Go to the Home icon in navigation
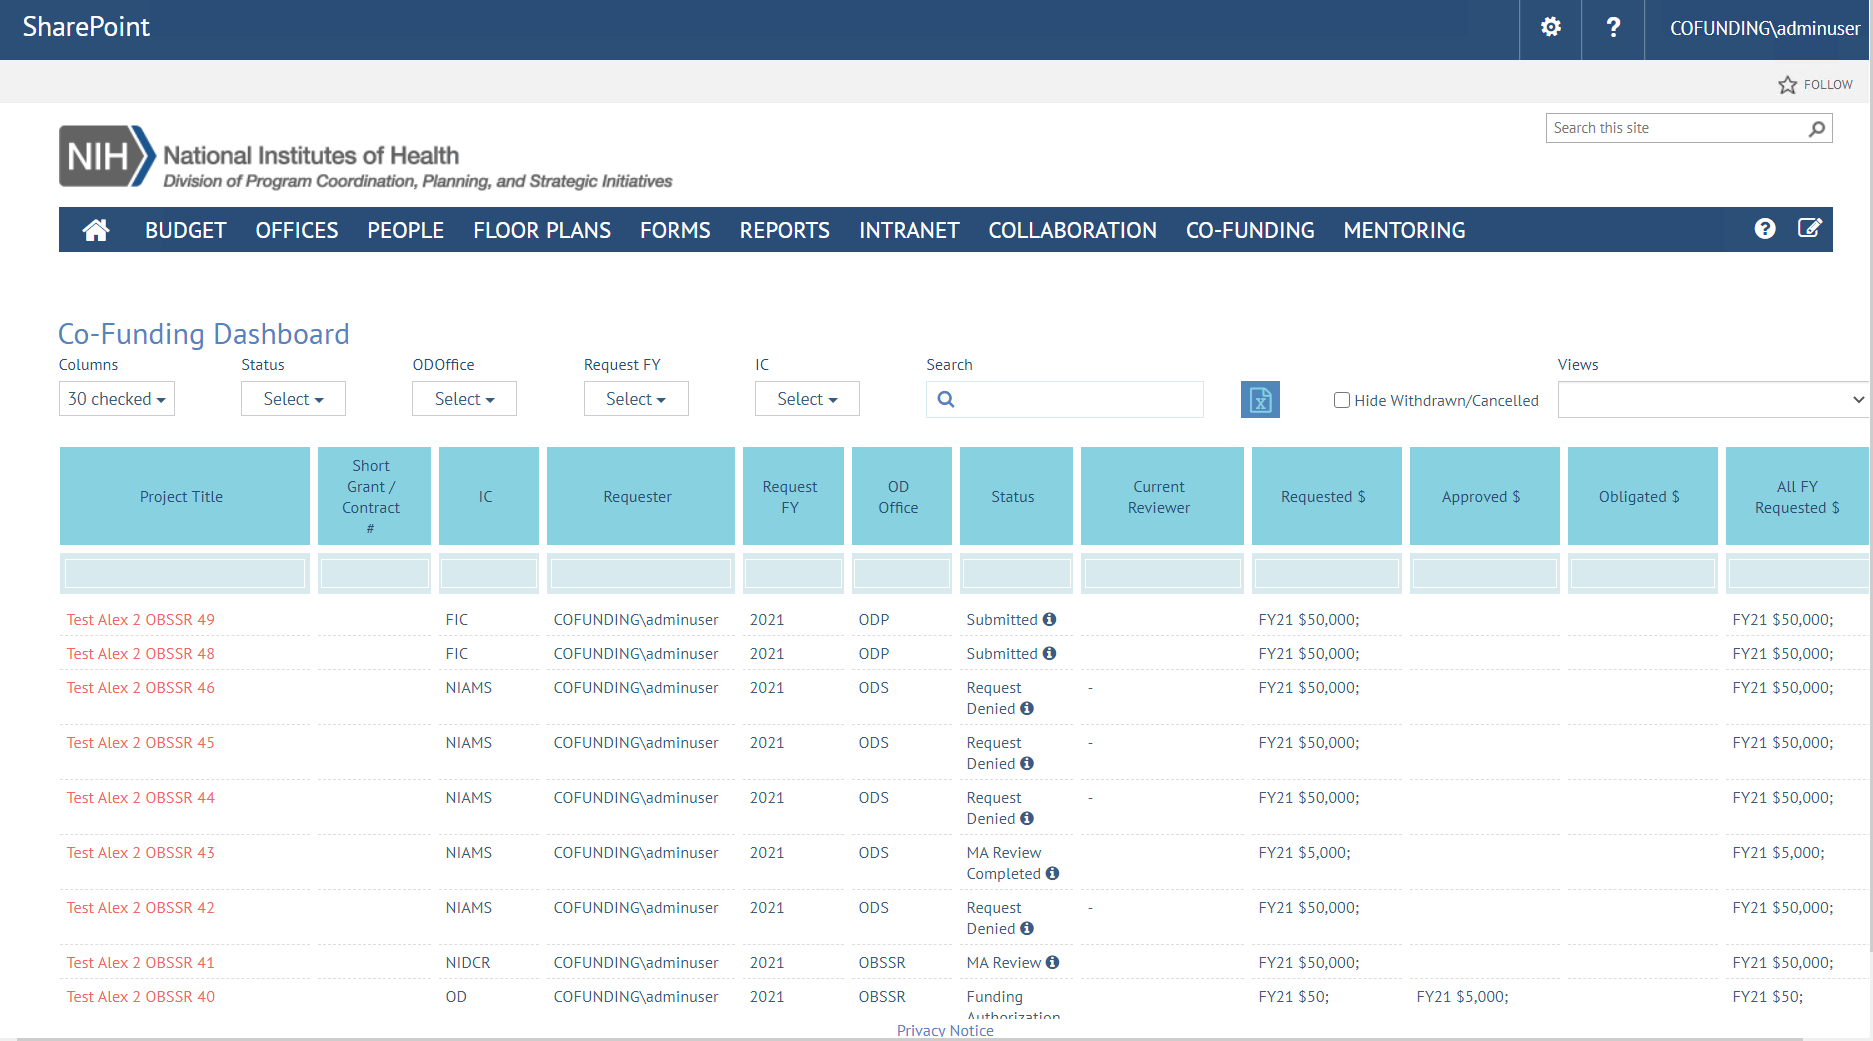This screenshot has height=1041, width=1873. pos(96,230)
